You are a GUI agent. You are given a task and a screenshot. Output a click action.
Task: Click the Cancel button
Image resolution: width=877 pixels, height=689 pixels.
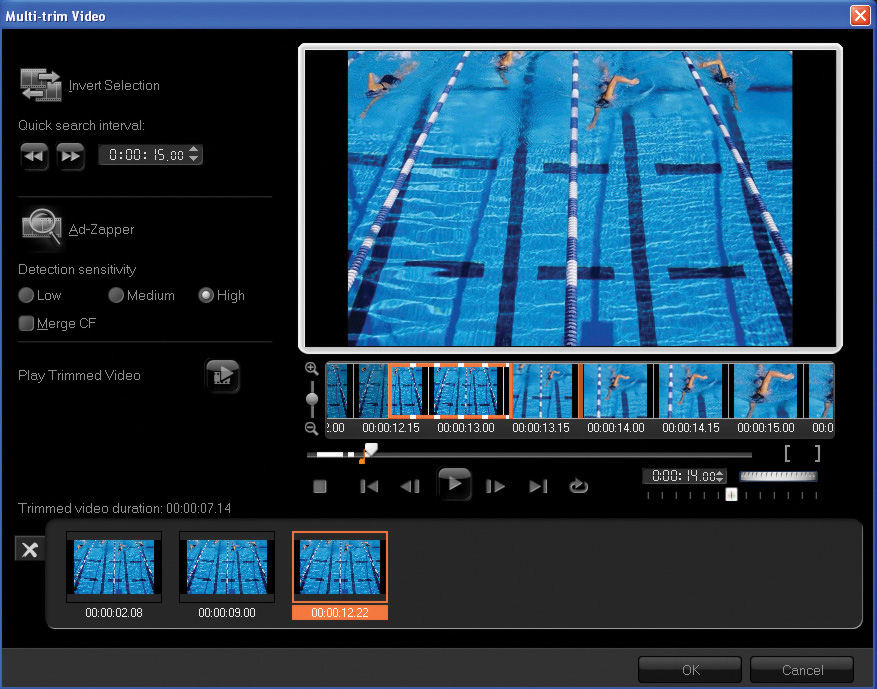click(x=802, y=669)
